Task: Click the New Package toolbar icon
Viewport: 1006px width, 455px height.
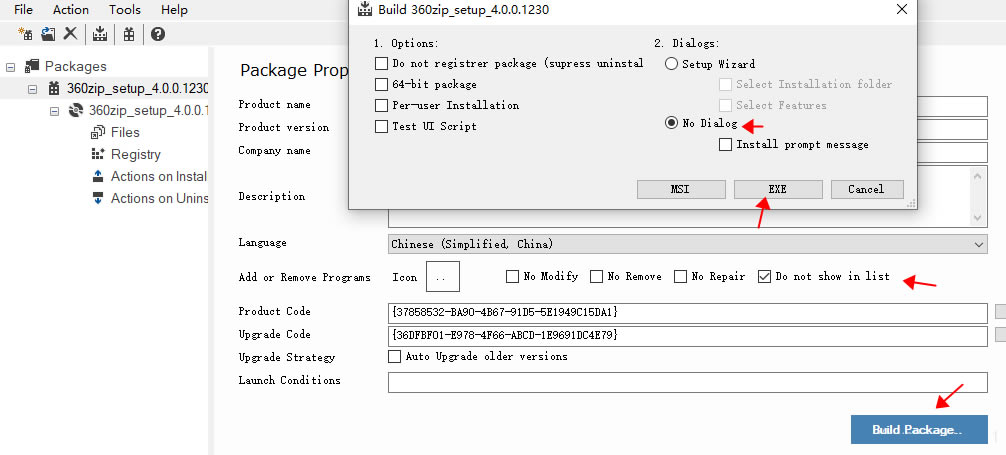Action: [25, 34]
